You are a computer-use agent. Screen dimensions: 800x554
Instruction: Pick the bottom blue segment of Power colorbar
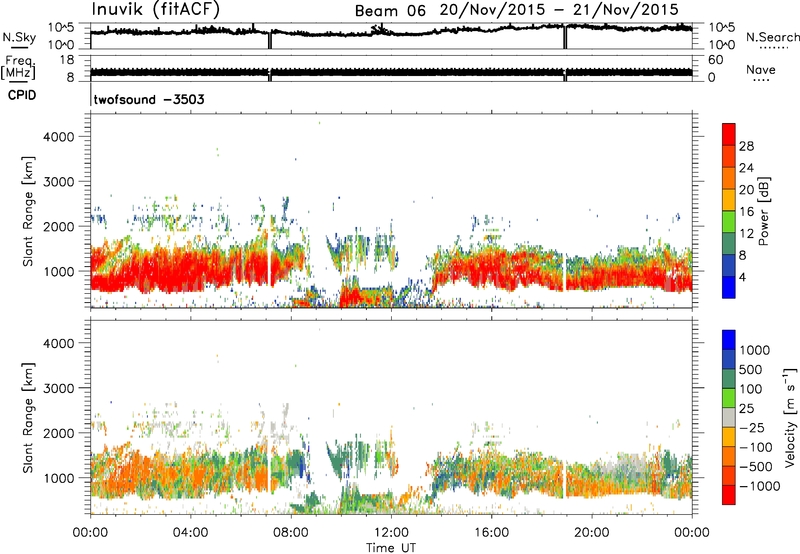(729, 287)
